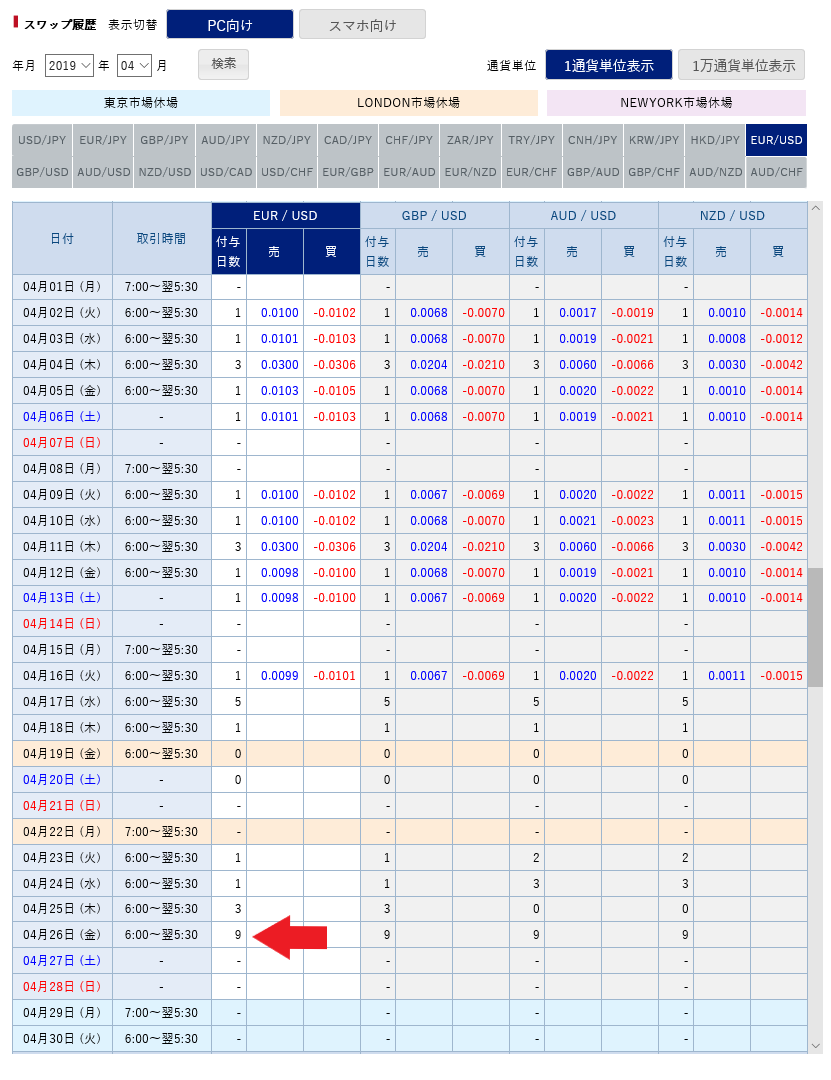Click the NZD / USD column group header
The width and height of the screenshot is (831, 1080).
pyautogui.click(x=732, y=216)
